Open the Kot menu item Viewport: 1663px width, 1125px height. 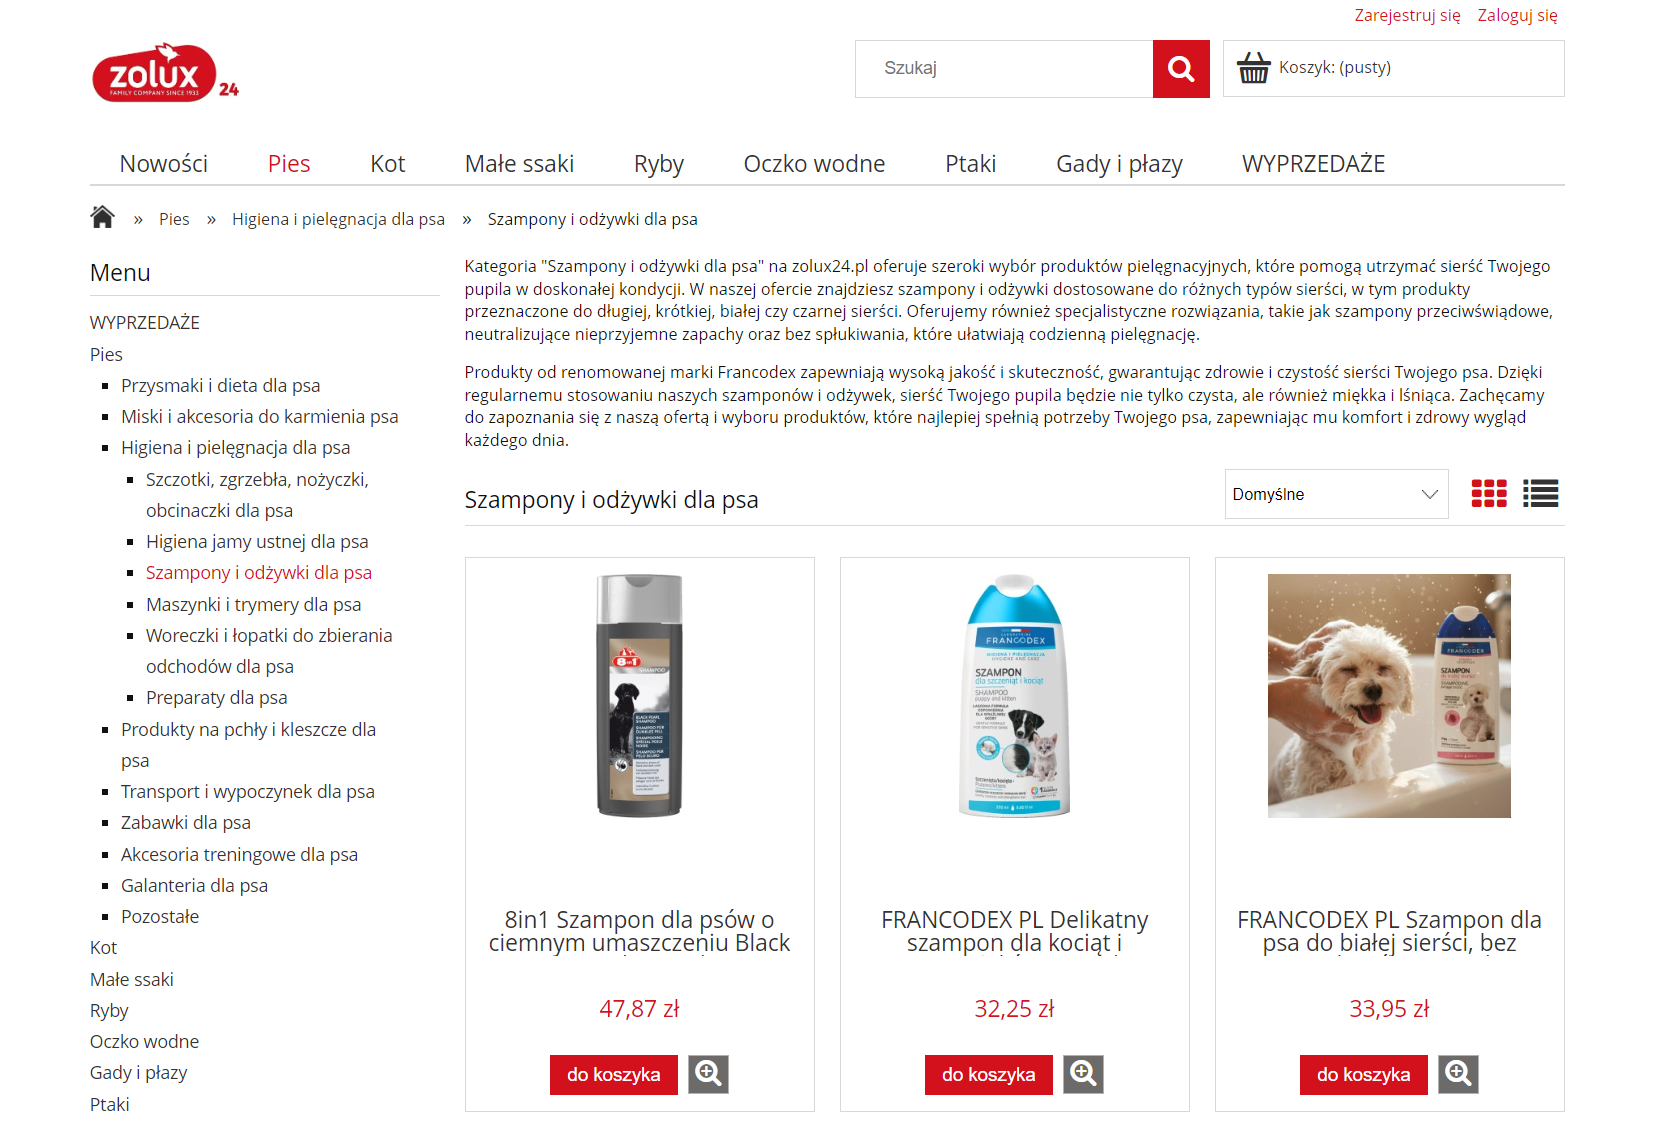point(388,164)
